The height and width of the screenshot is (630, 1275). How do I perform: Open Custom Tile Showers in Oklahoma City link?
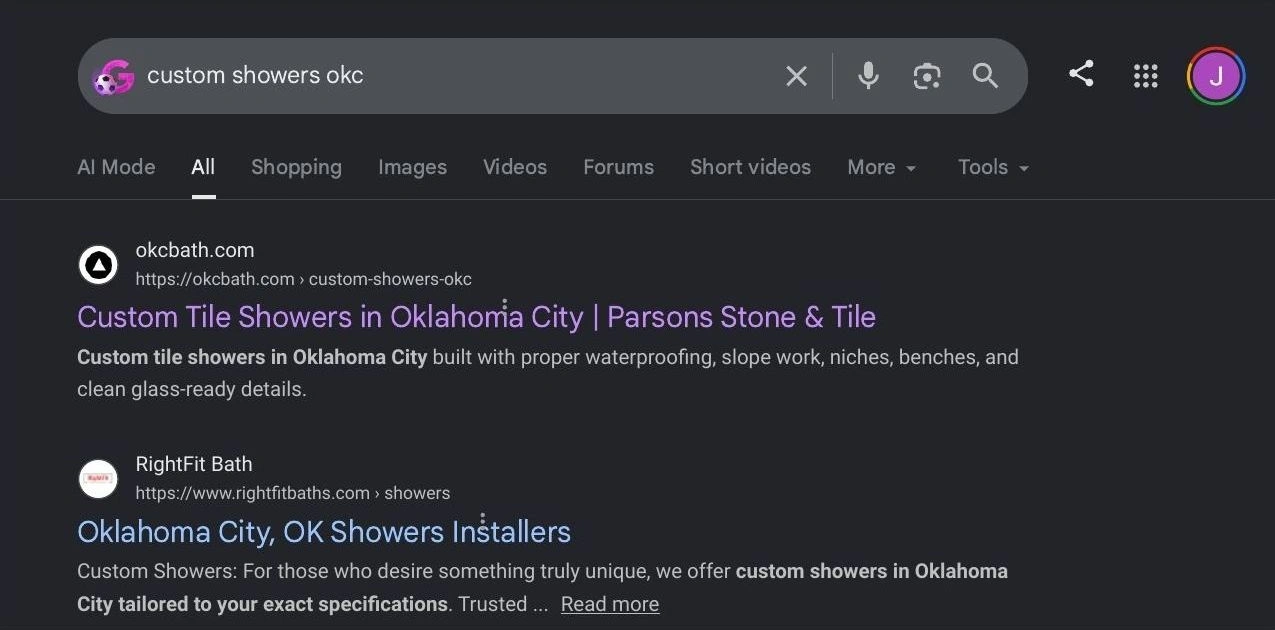click(476, 317)
